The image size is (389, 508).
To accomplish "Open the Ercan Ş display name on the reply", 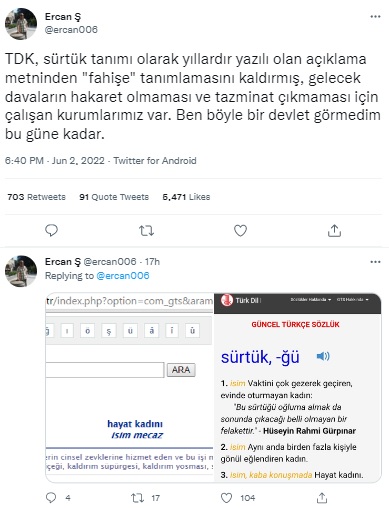I will click(63, 262).
